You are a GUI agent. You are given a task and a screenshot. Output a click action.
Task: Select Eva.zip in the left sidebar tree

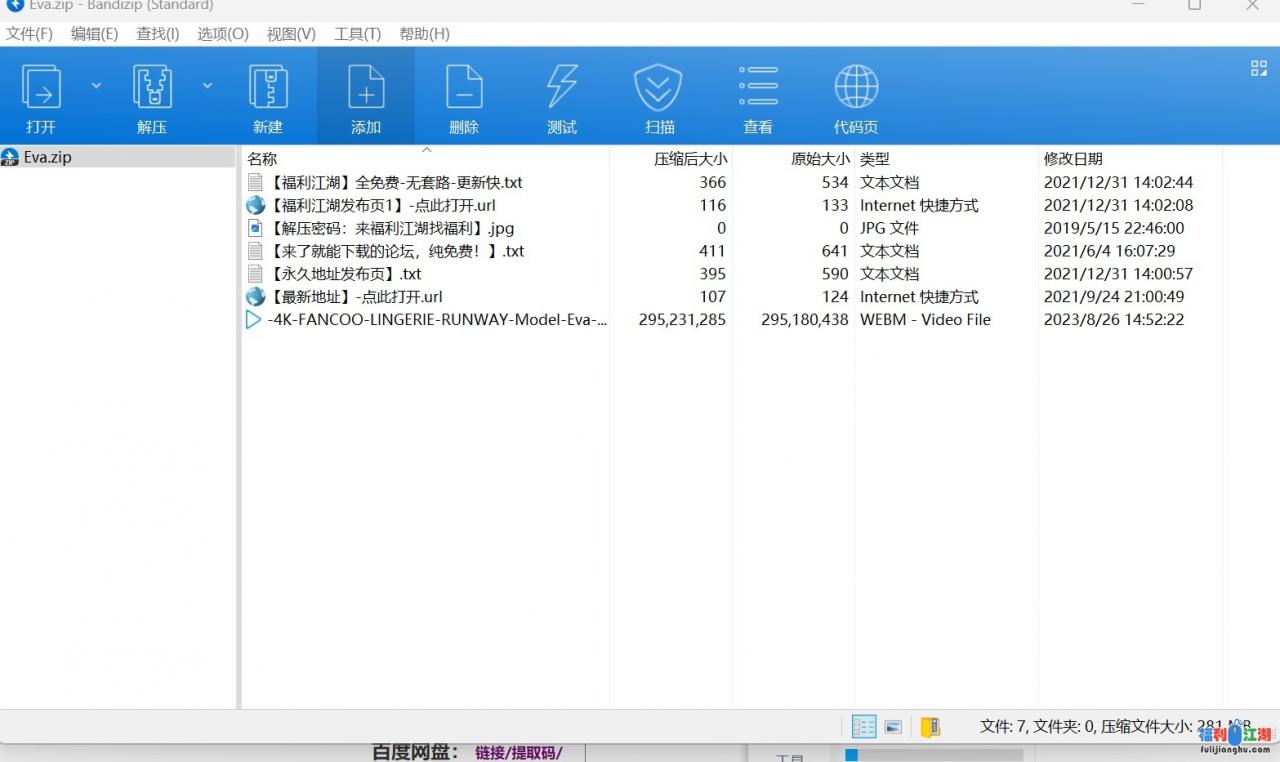coord(48,157)
